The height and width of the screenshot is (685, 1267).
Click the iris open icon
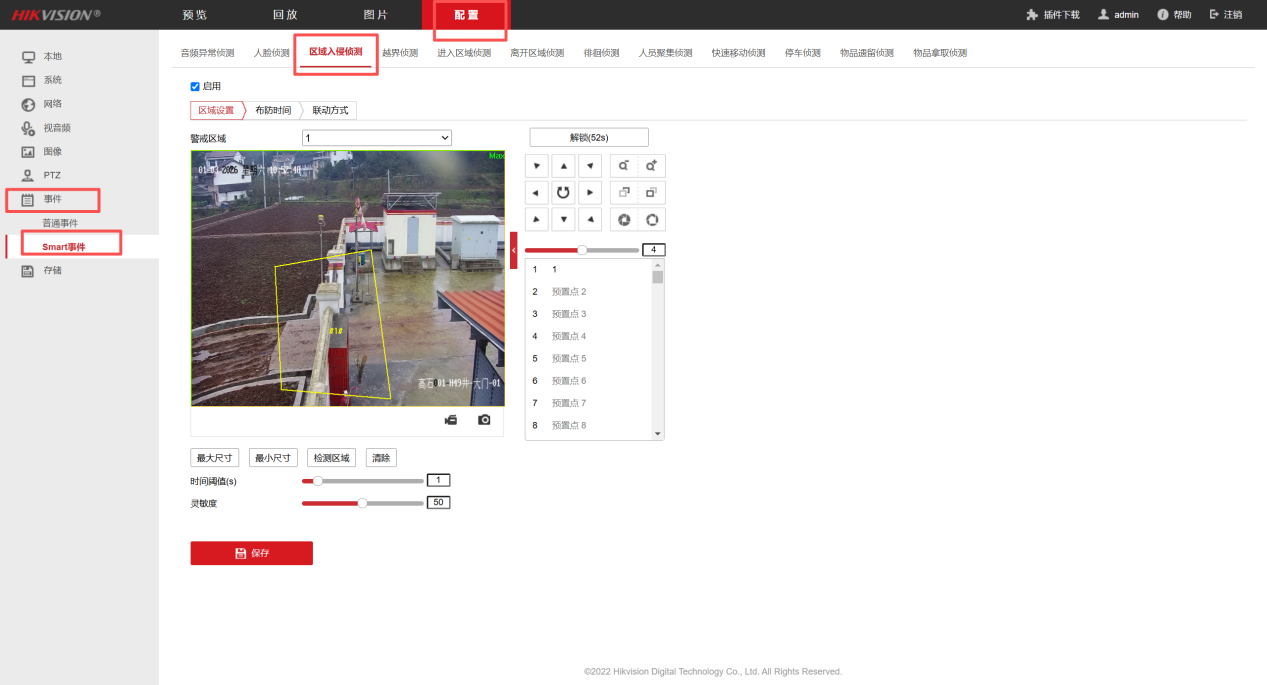point(652,219)
